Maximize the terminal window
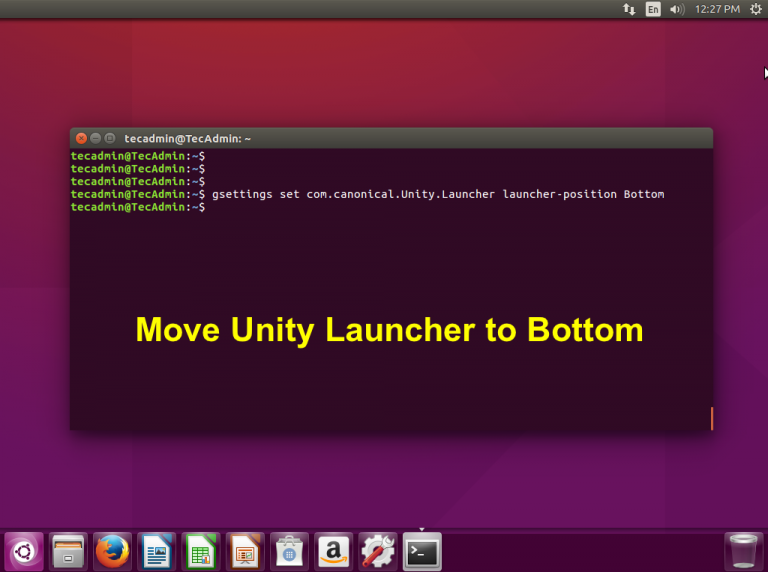 [111, 138]
